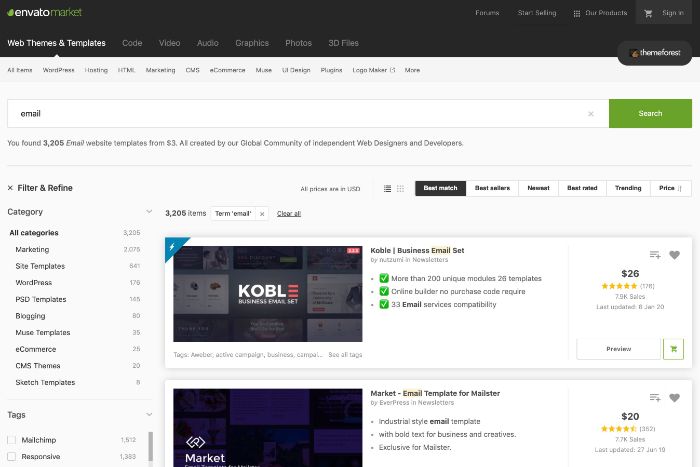700x467 pixels.
Task: Switch to grid view layout icon
Action: [400, 188]
